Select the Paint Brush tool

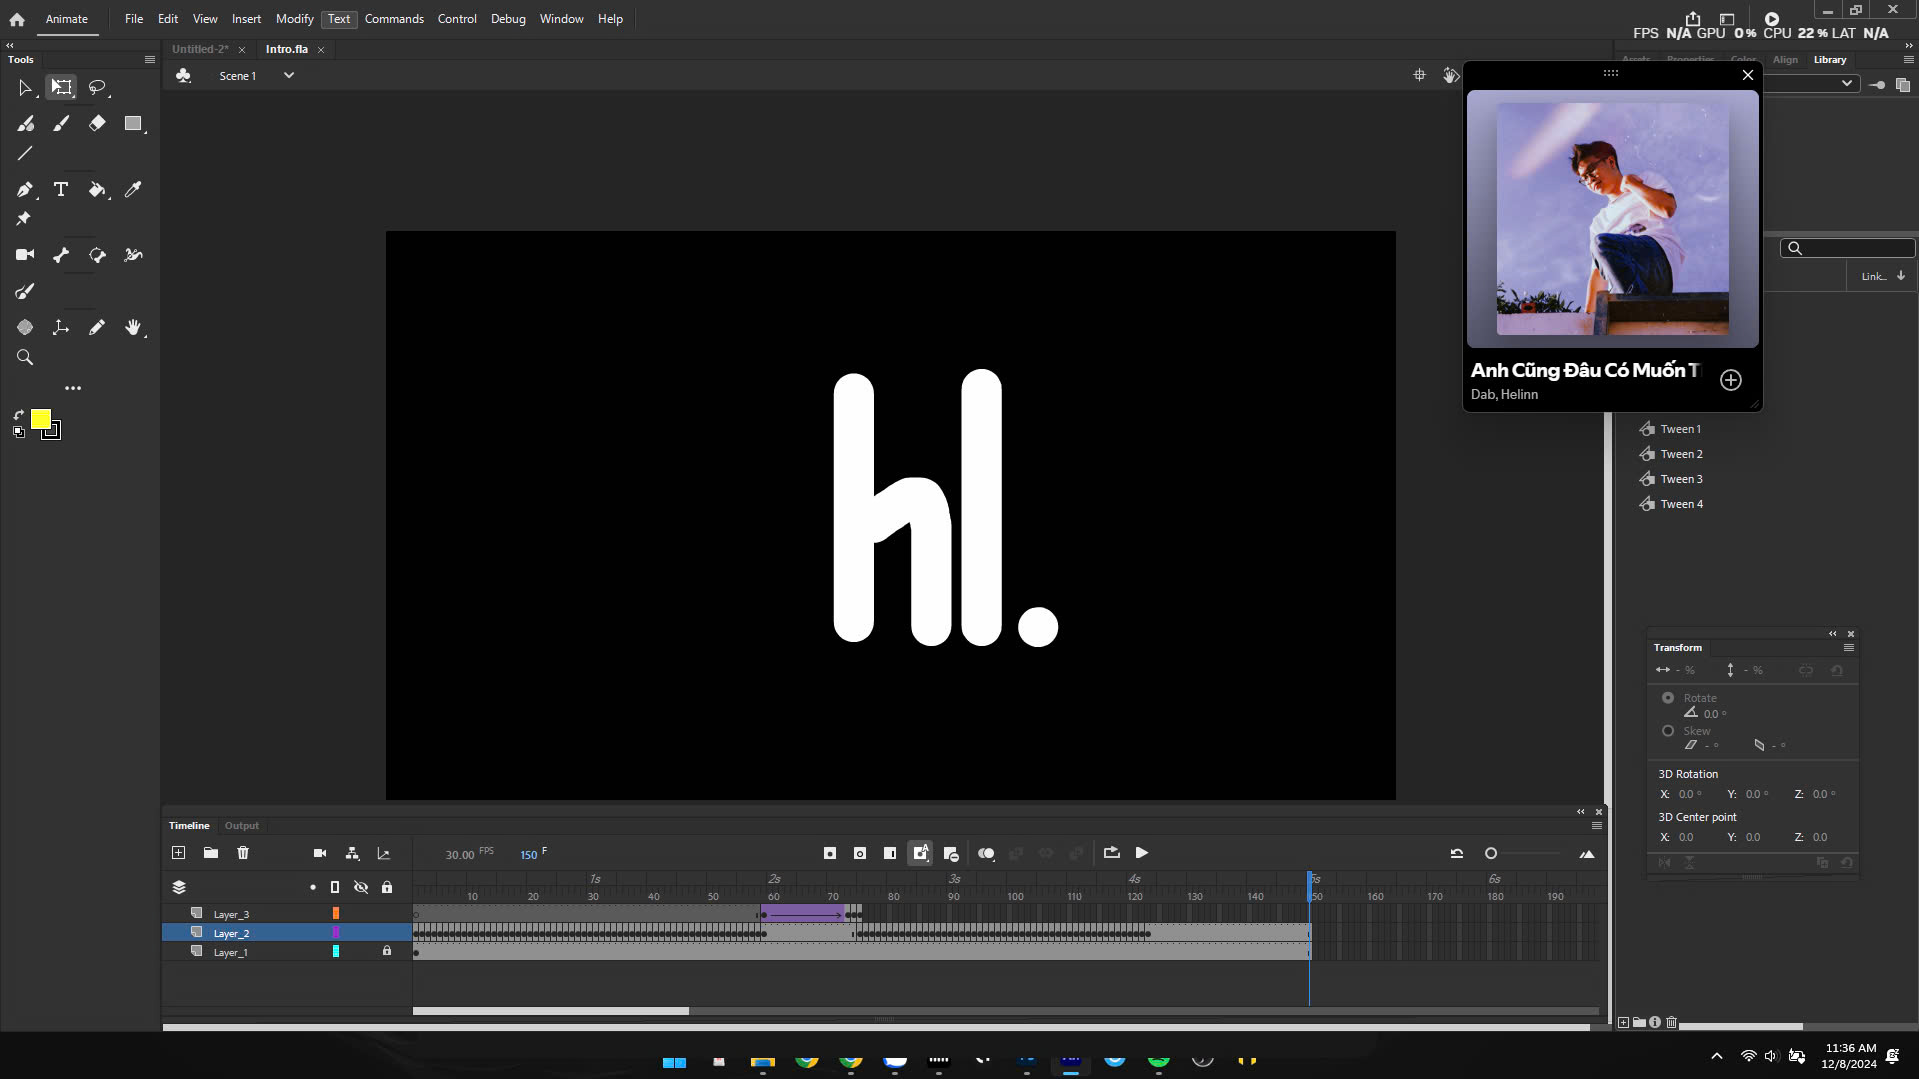25,292
